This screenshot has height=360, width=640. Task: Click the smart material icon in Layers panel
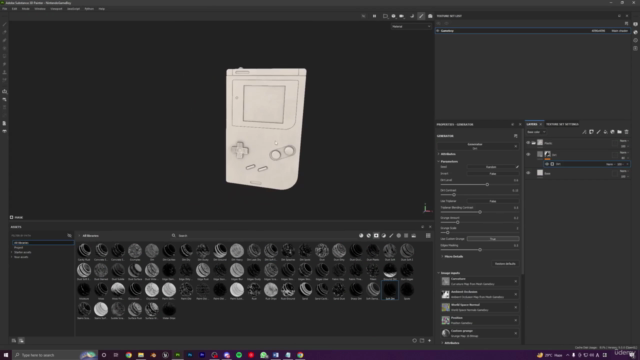[x=612, y=132]
